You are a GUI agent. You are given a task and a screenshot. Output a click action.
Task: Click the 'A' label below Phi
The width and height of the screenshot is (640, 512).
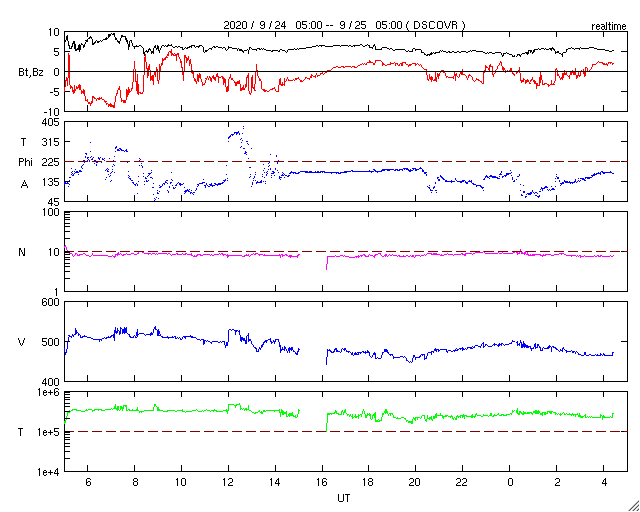coord(24,185)
